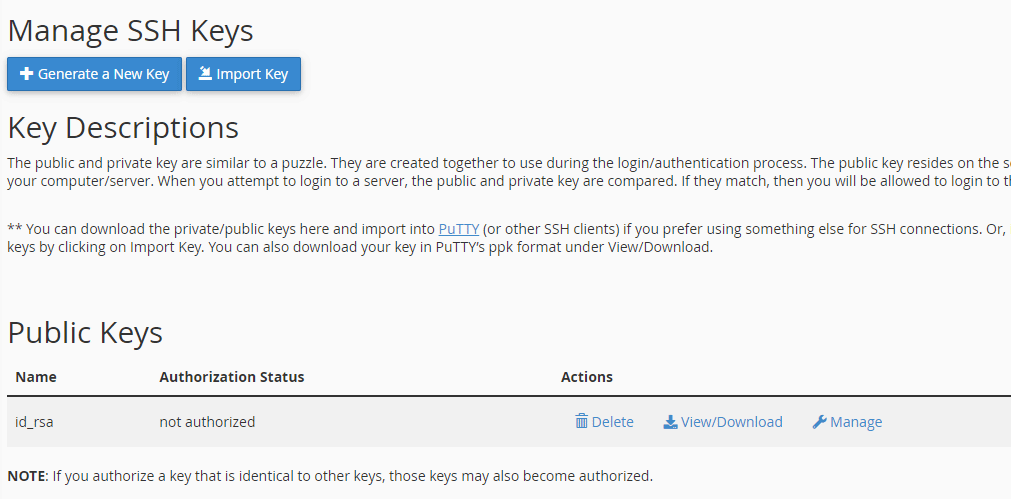
Task: Open the View/Download link text for id_rsa
Action: [731, 422]
